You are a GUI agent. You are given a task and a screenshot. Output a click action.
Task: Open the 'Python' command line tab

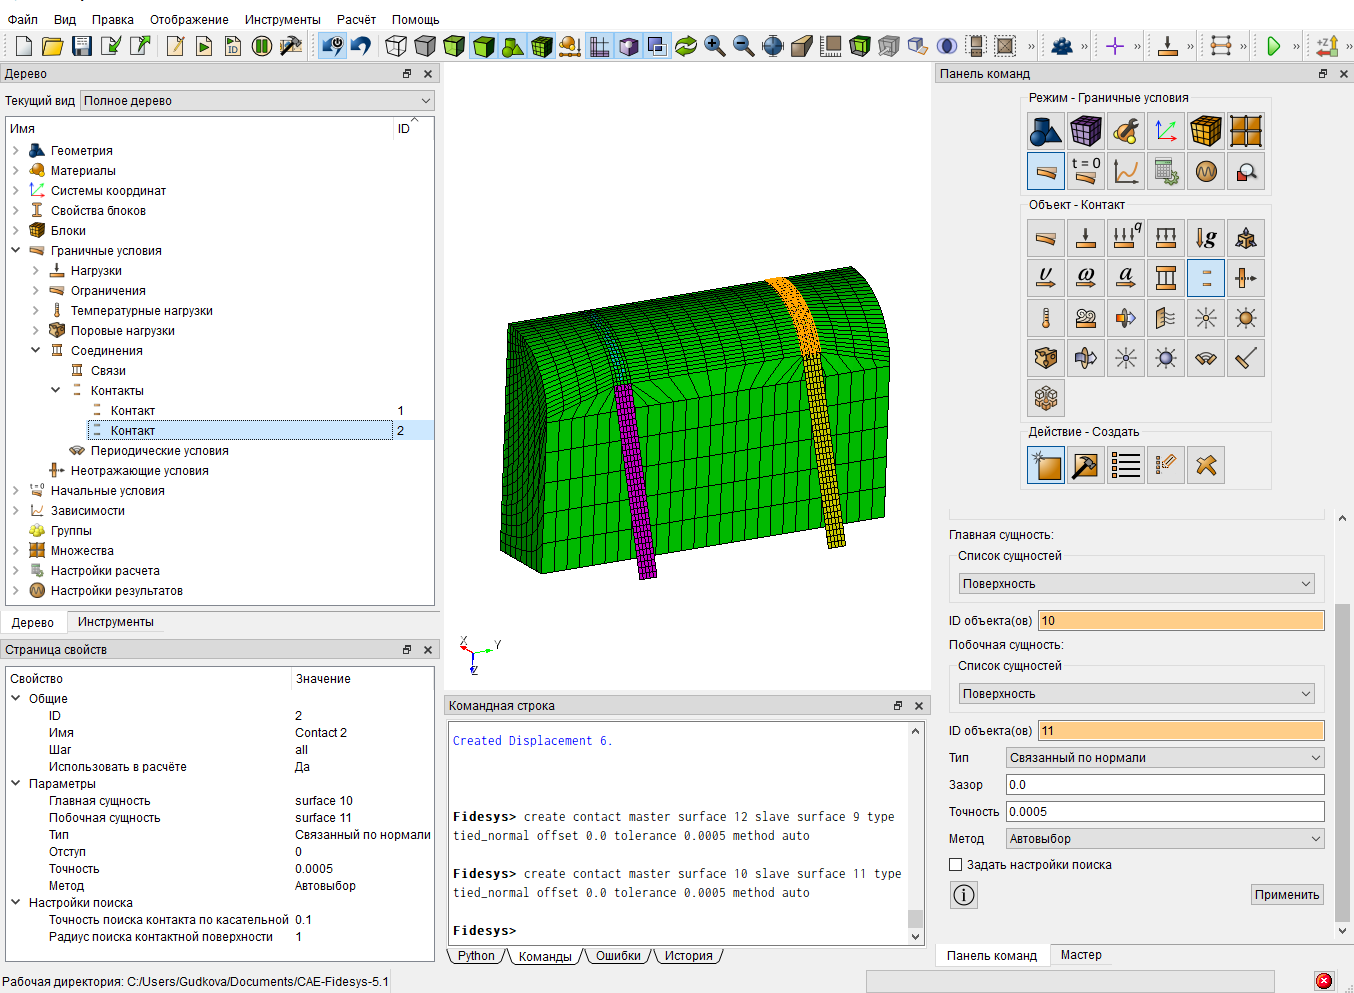click(476, 956)
